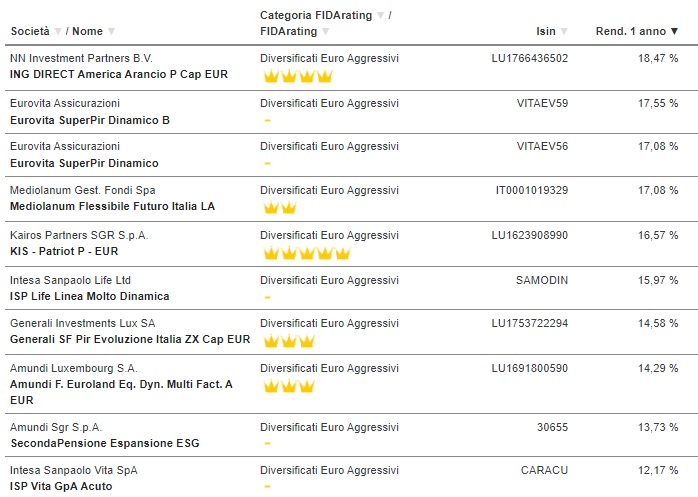Click ISIN code LU1623908990

[530, 235]
